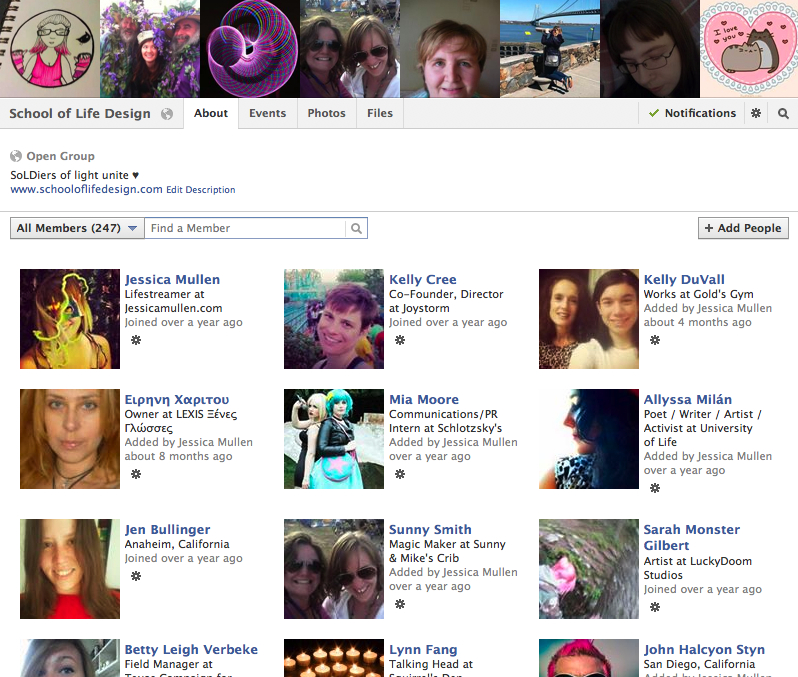Open Sarah Monster Gilbert's name link
The width and height of the screenshot is (798, 677).
pyautogui.click(x=692, y=538)
